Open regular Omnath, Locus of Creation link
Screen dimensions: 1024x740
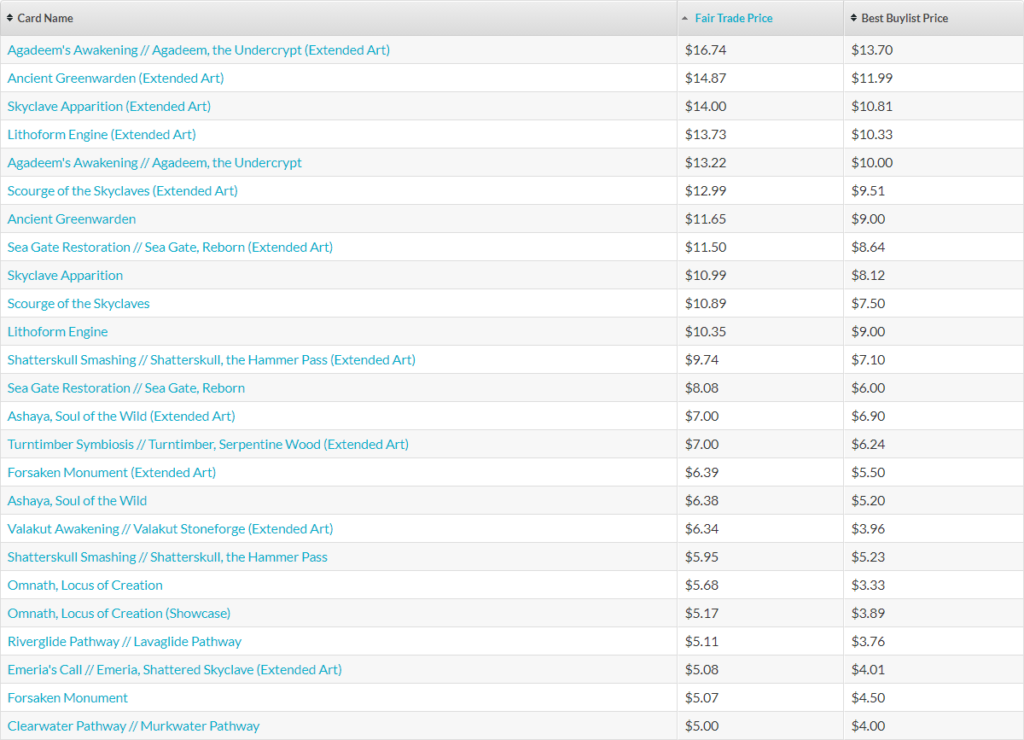85,585
